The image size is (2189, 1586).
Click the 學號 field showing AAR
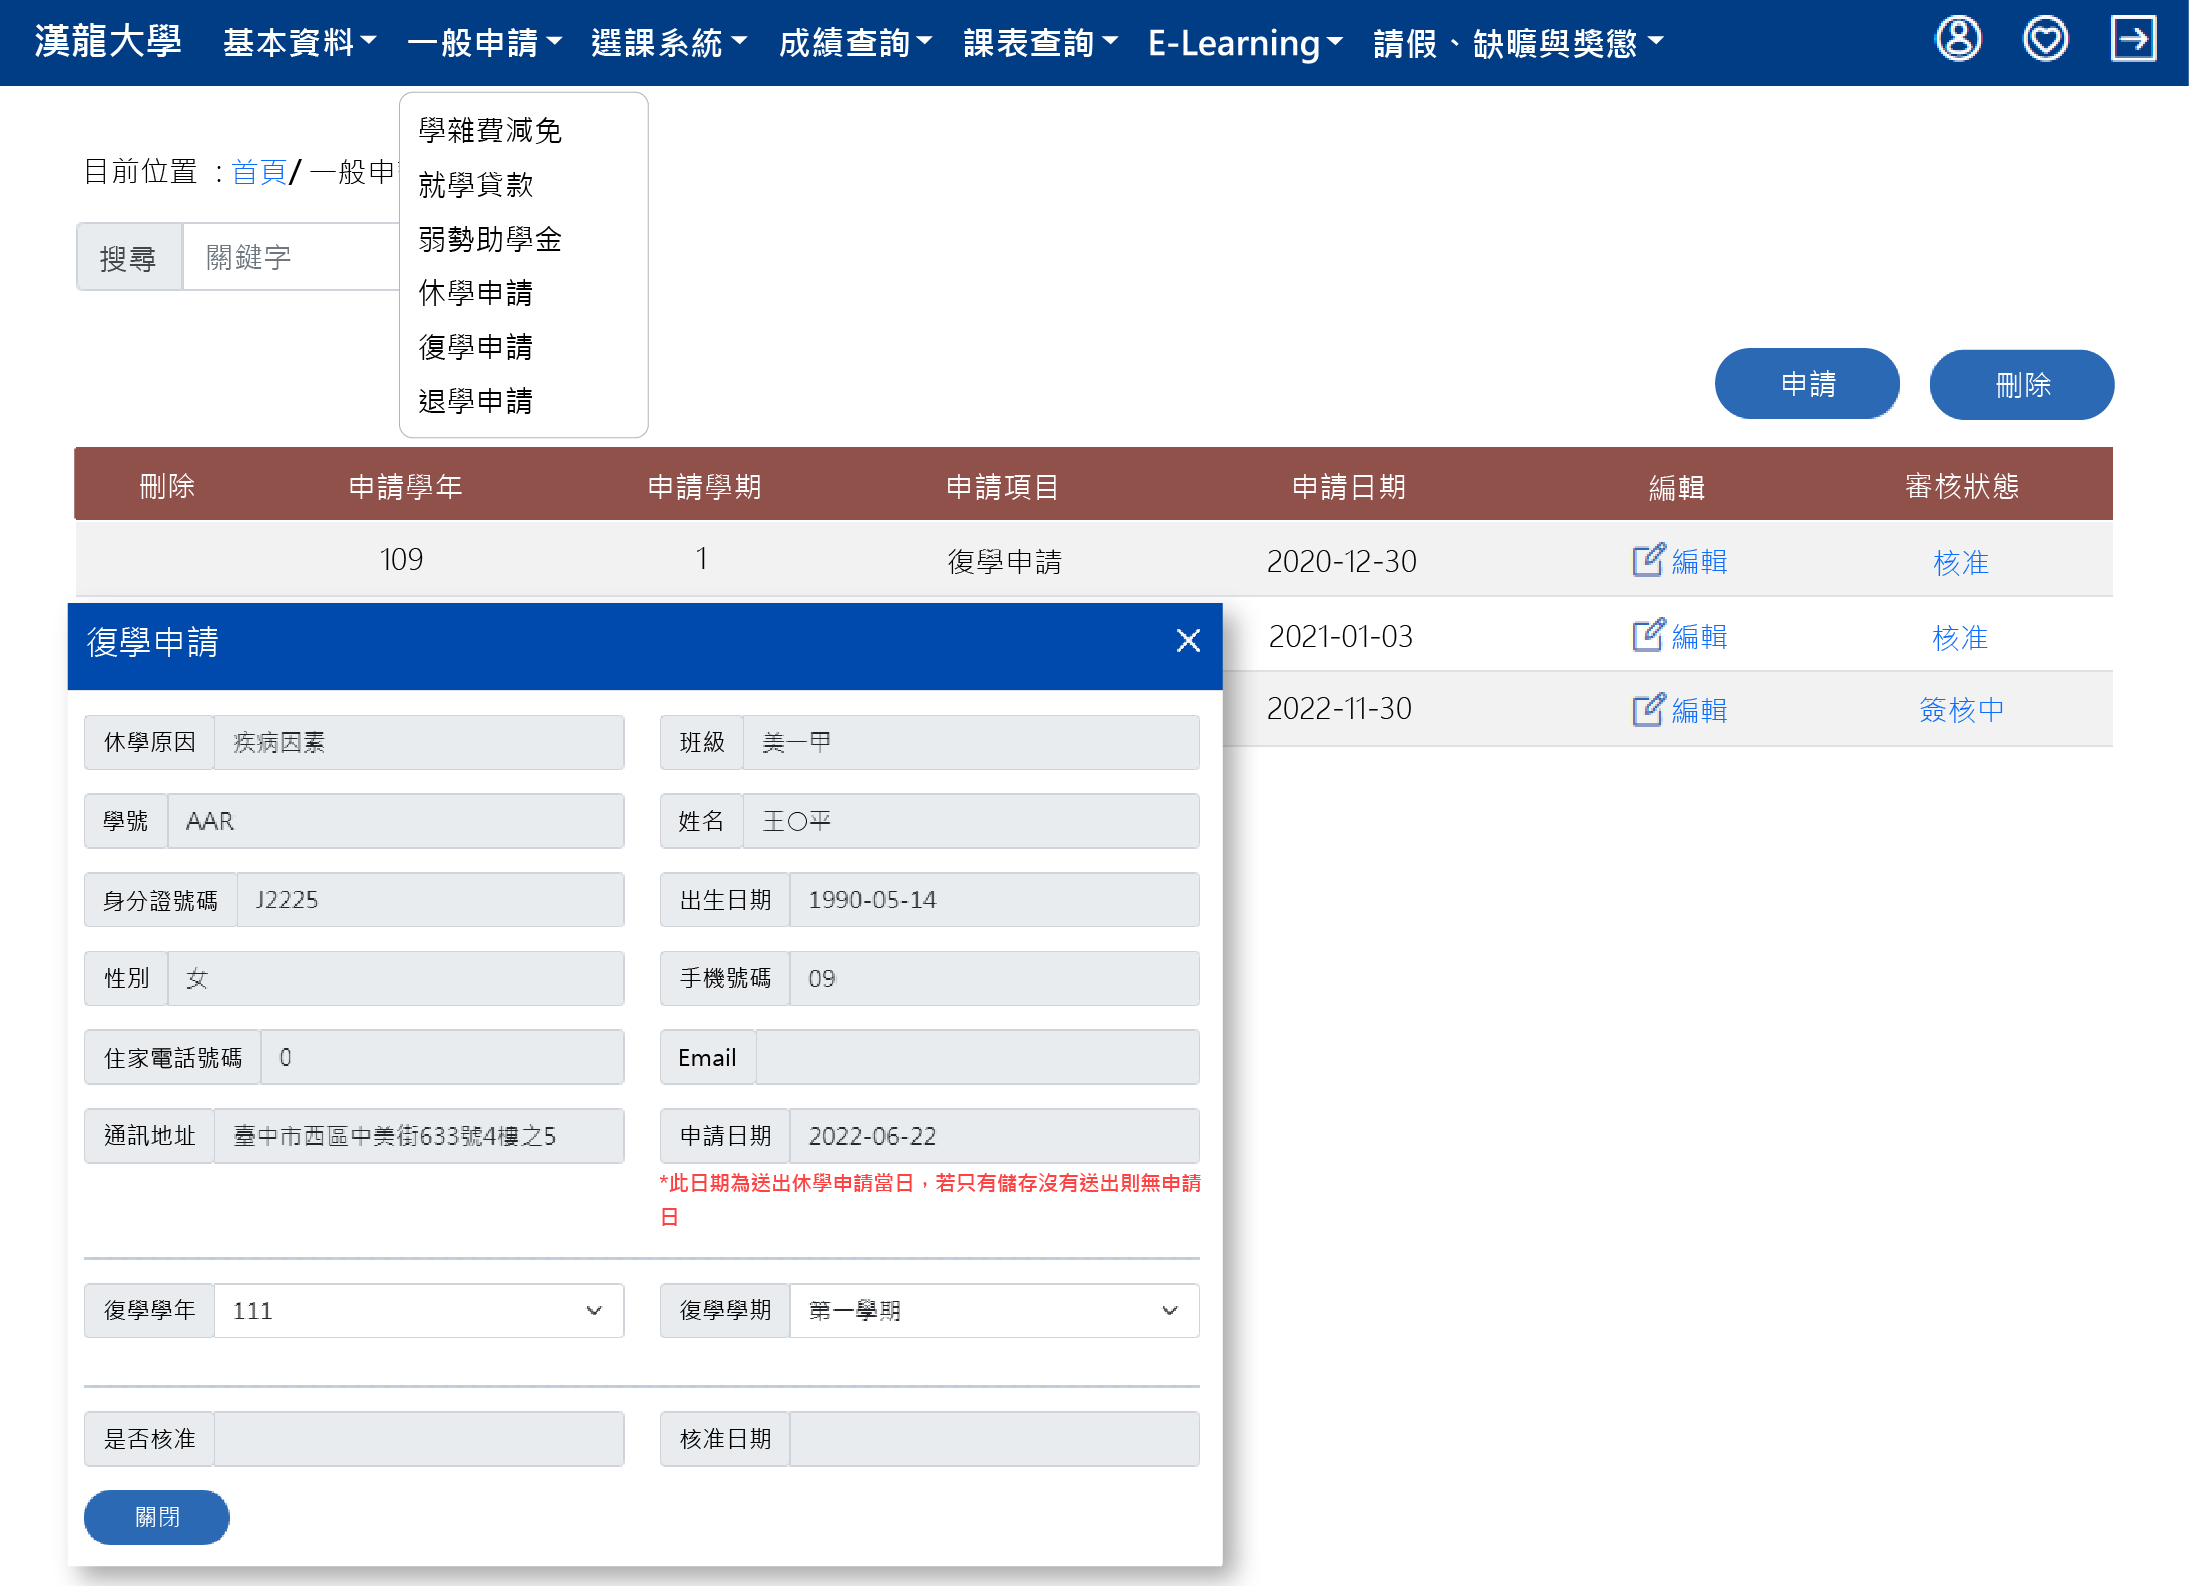tap(396, 821)
